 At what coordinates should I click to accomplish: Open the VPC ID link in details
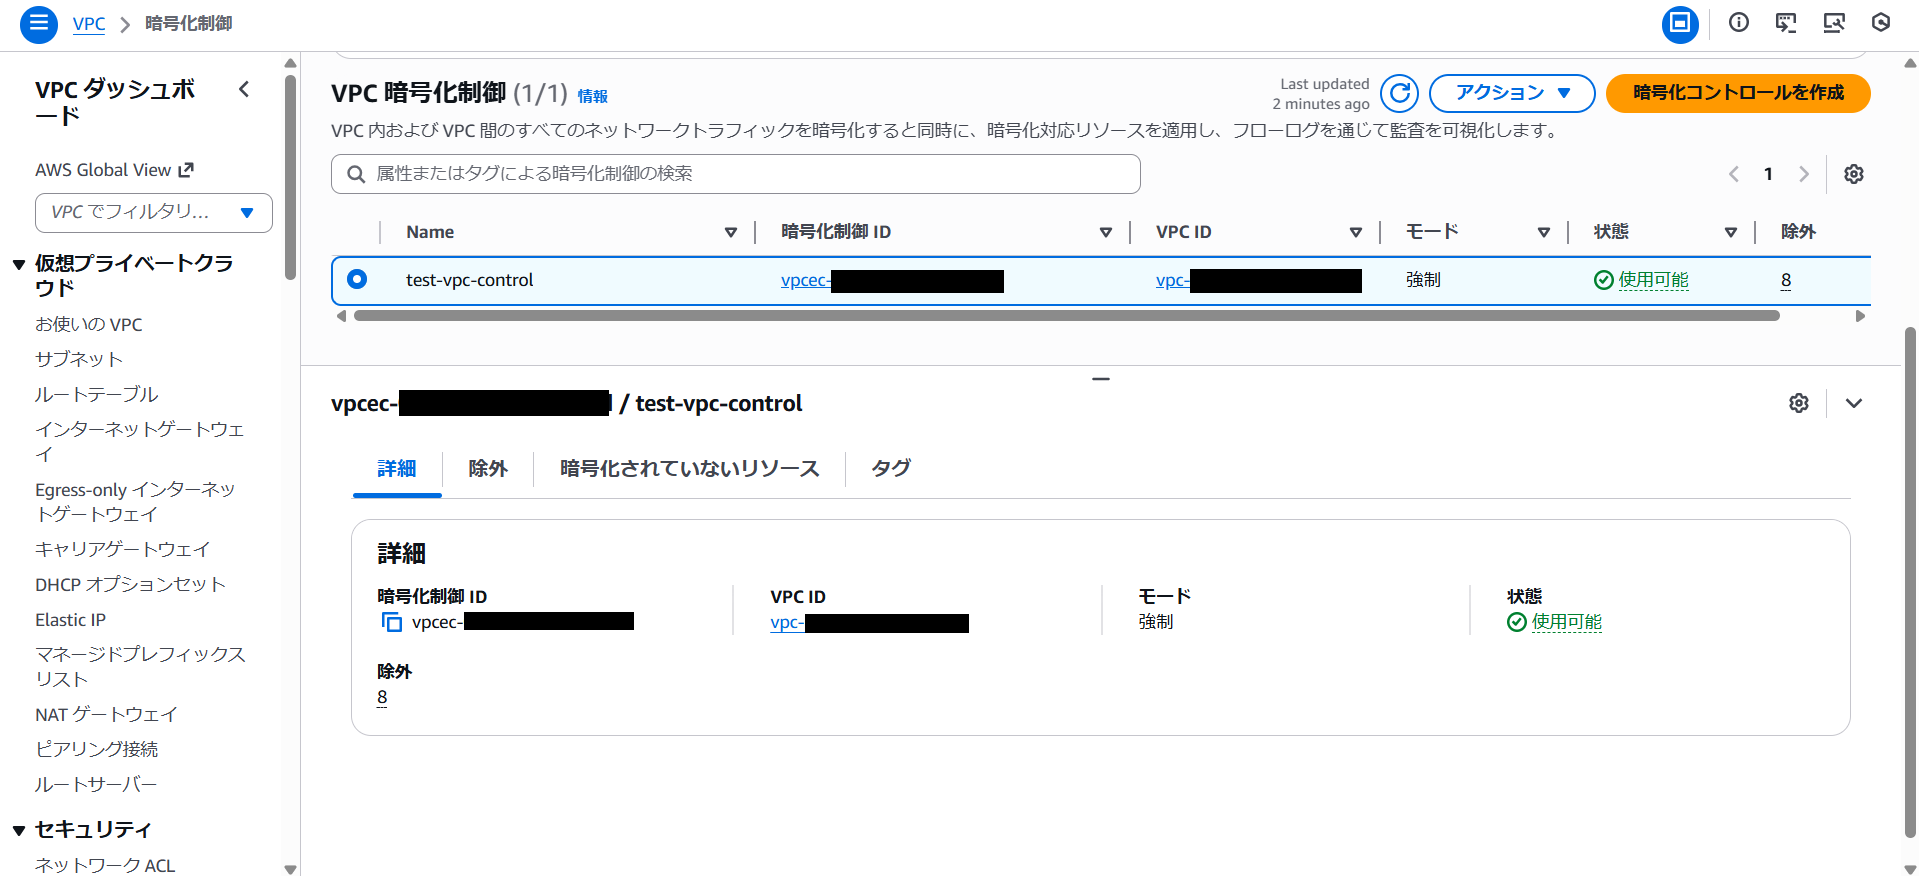pos(869,622)
